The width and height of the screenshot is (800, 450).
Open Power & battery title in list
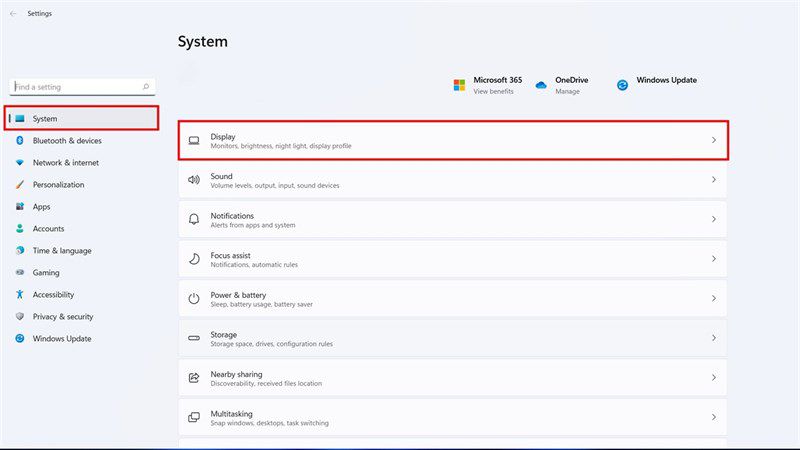238,295
